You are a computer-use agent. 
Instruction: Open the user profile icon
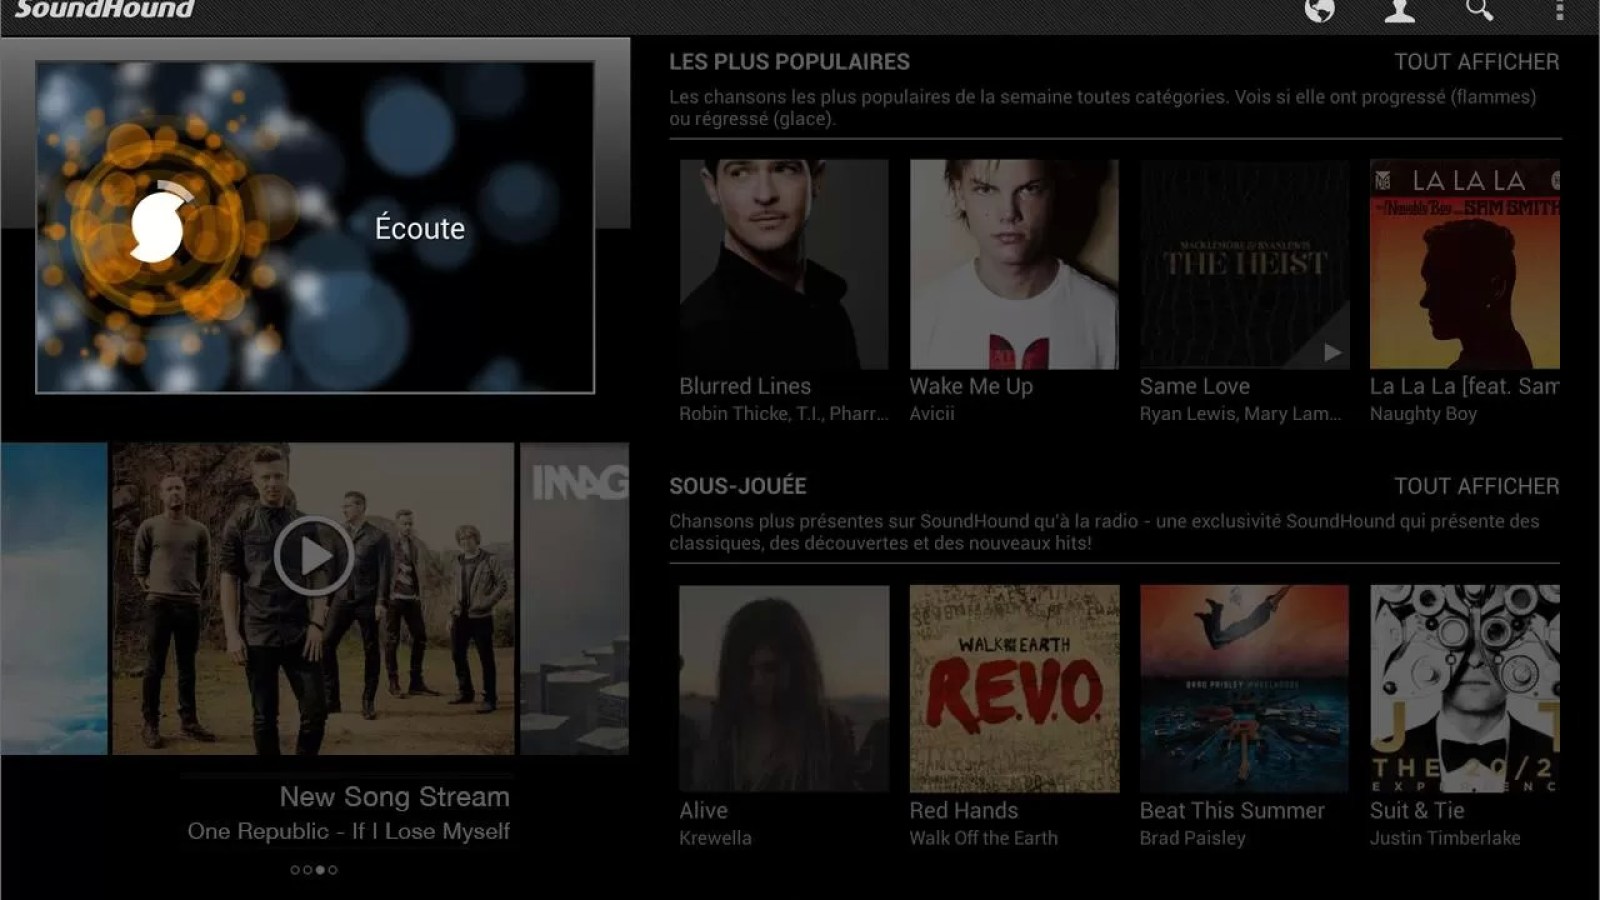[1399, 13]
